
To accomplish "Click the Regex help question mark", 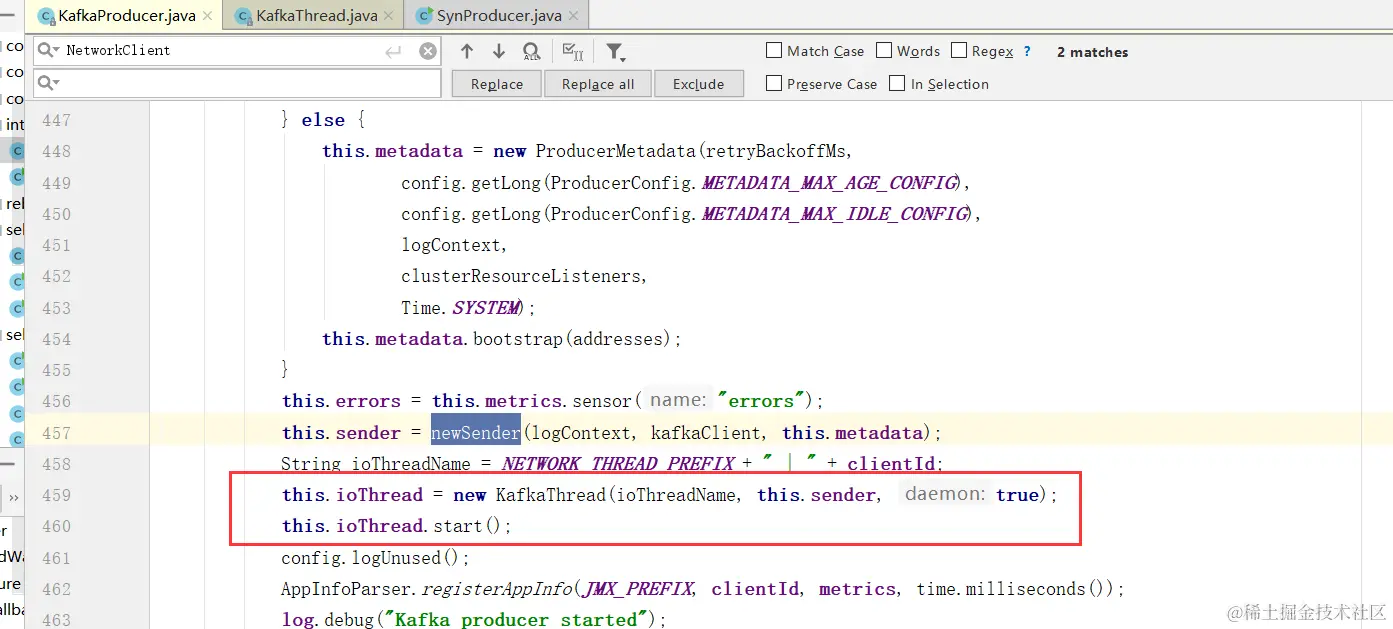I will coord(1027,51).
